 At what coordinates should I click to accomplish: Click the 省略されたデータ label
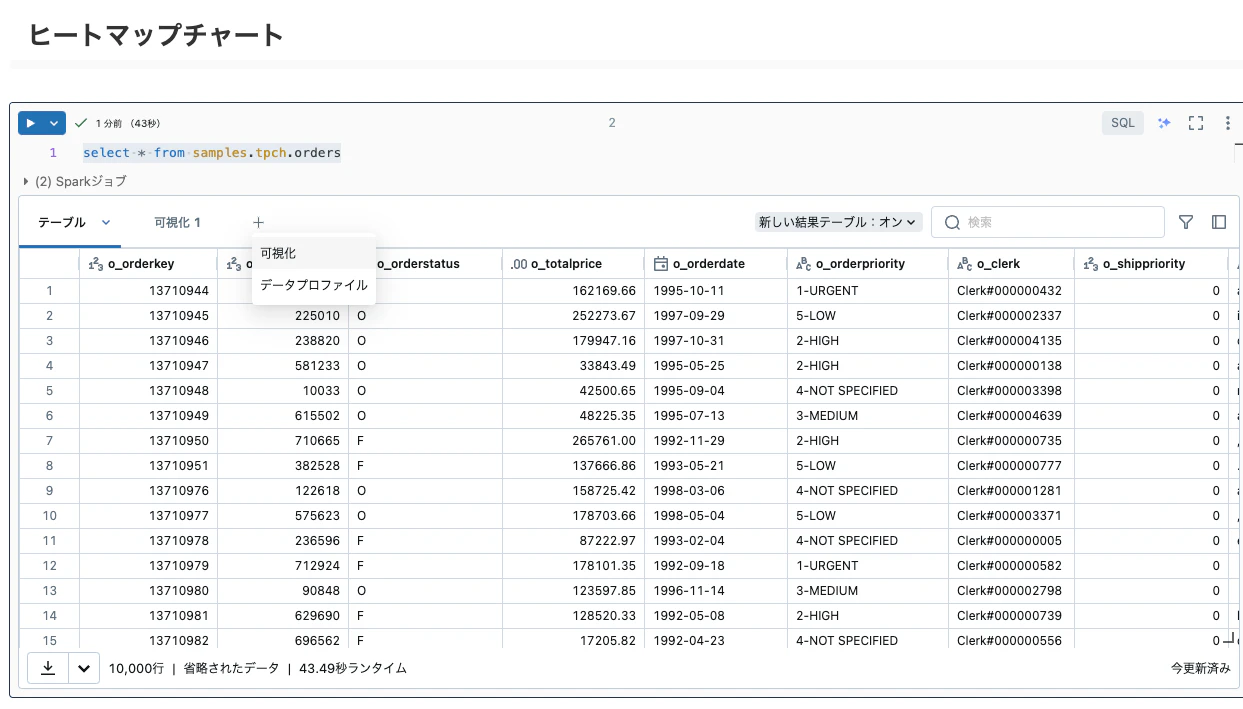pyautogui.click(x=231, y=668)
